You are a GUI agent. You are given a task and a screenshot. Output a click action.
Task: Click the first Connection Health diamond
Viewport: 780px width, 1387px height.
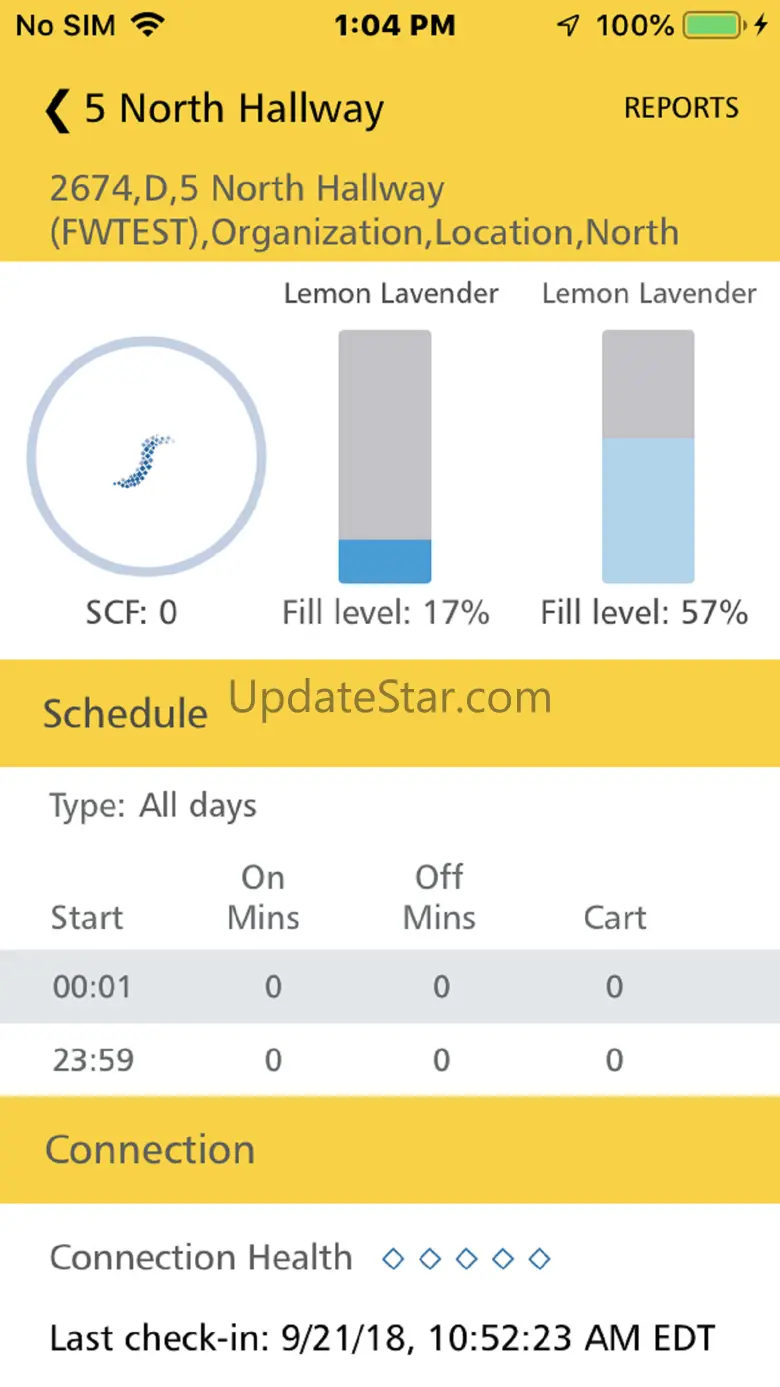pyautogui.click(x=394, y=1258)
